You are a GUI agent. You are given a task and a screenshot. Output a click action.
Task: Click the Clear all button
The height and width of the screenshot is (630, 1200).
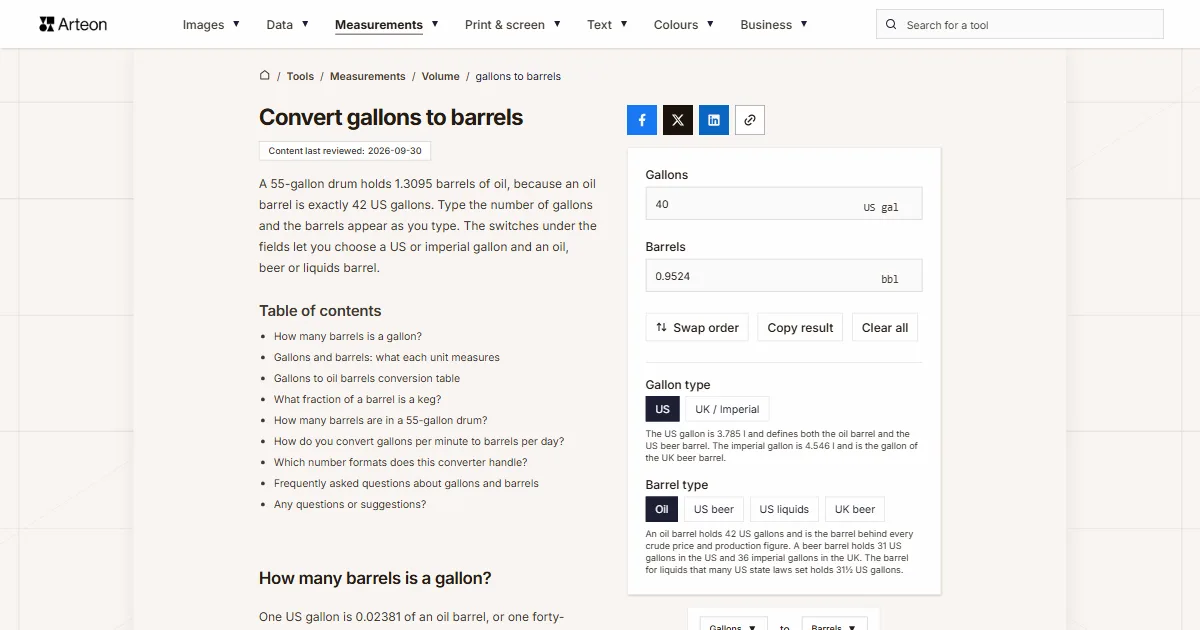(885, 327)
